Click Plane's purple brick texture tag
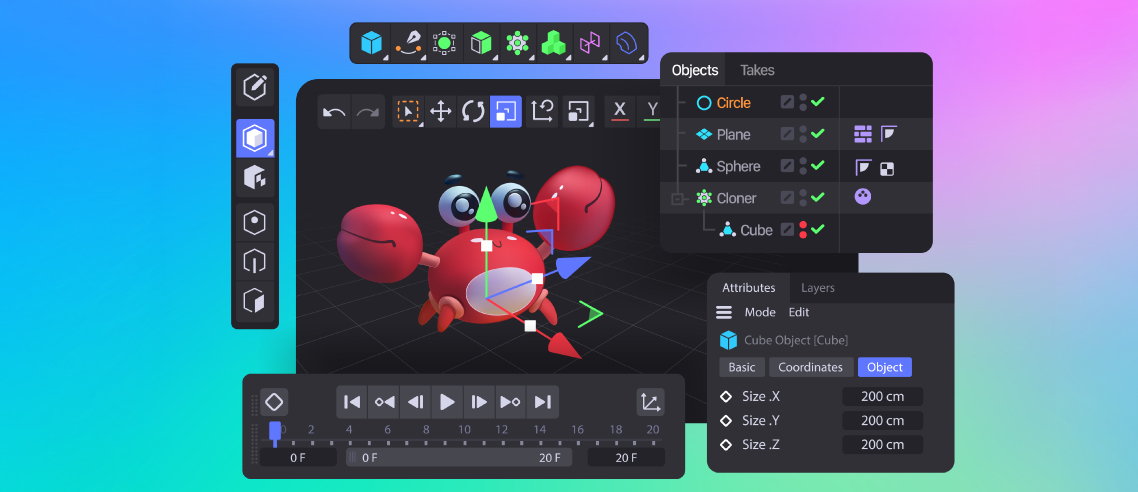The height and width of the screenshot is (492, 1138). pos(862,134)
